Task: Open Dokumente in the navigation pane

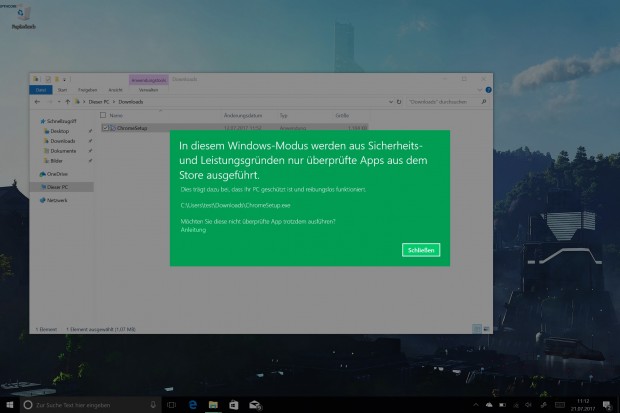Action: [x=60, y=151]
